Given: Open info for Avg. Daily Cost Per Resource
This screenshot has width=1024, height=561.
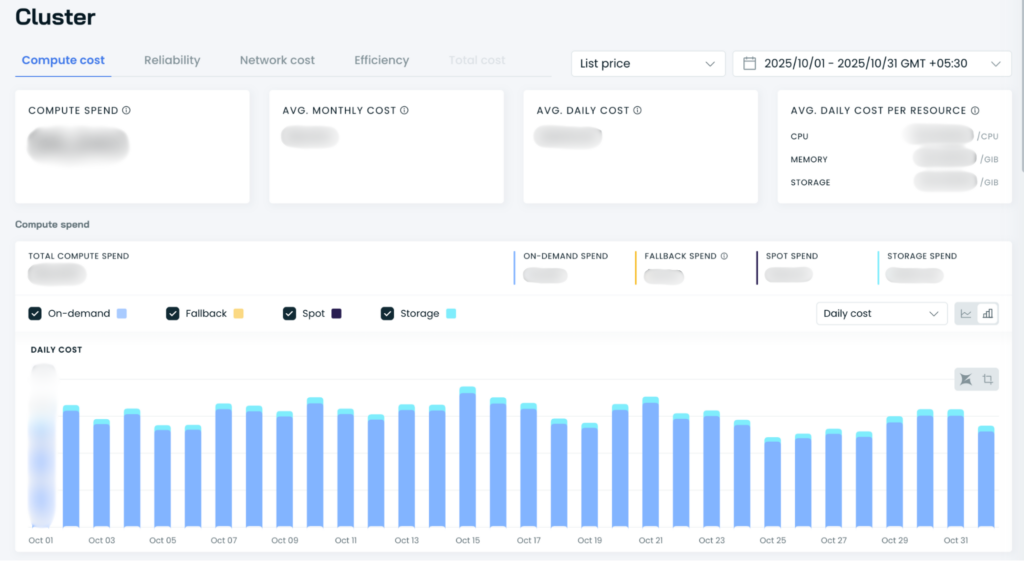Looking at the screenshot, I should (x=975, y=110).
